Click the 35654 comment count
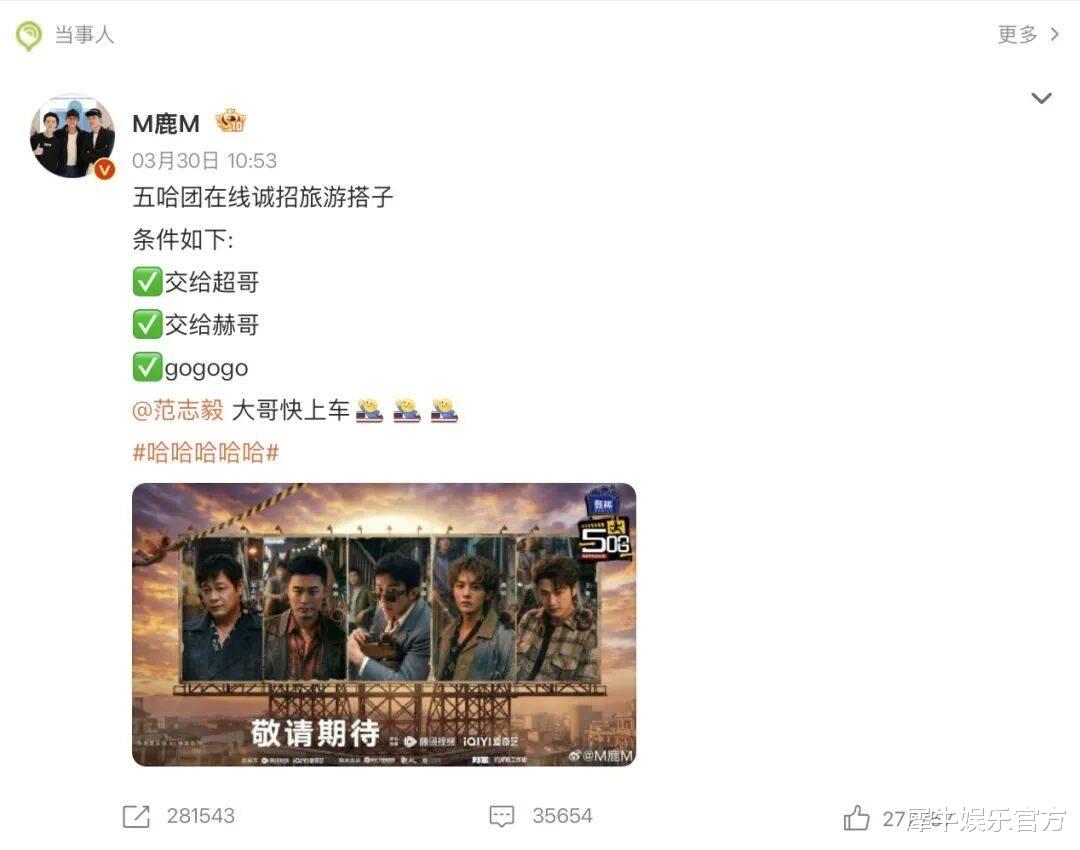This screenshot has width=1080, height=850. (562, 816)
